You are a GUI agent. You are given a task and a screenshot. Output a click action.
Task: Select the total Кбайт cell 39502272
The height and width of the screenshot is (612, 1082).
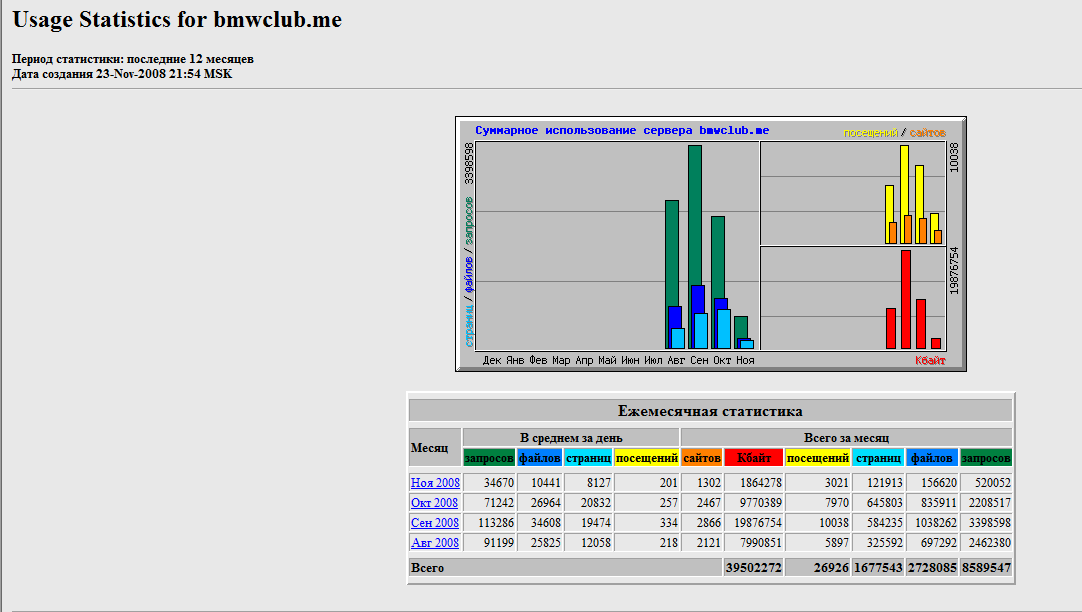click(x=753, y=568)
